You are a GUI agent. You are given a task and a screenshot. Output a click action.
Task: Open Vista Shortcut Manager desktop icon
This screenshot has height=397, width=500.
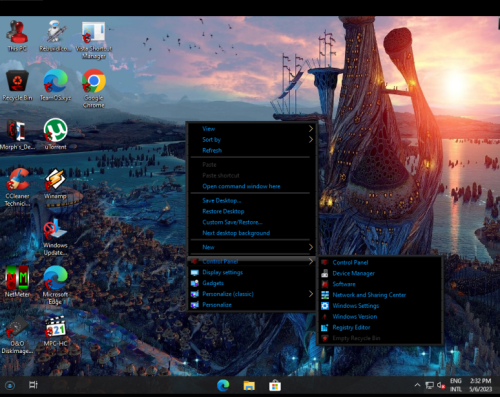pyautogui.click(x=94, y=40)
